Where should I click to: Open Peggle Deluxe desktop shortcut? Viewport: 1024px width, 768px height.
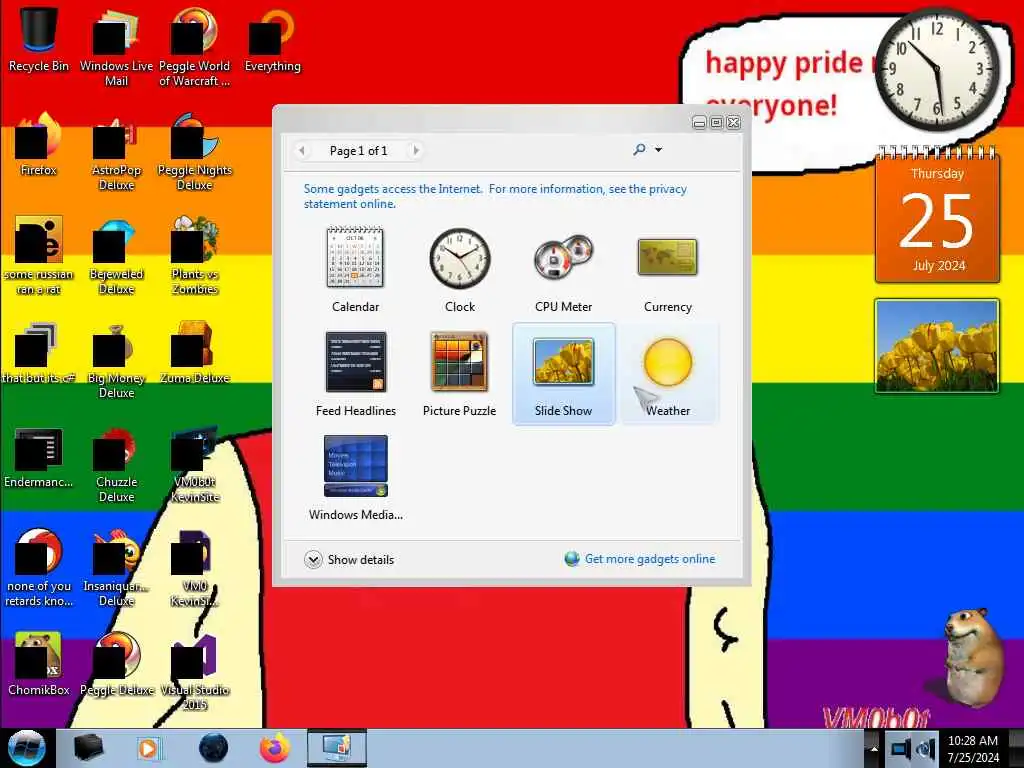pos(116,664)
